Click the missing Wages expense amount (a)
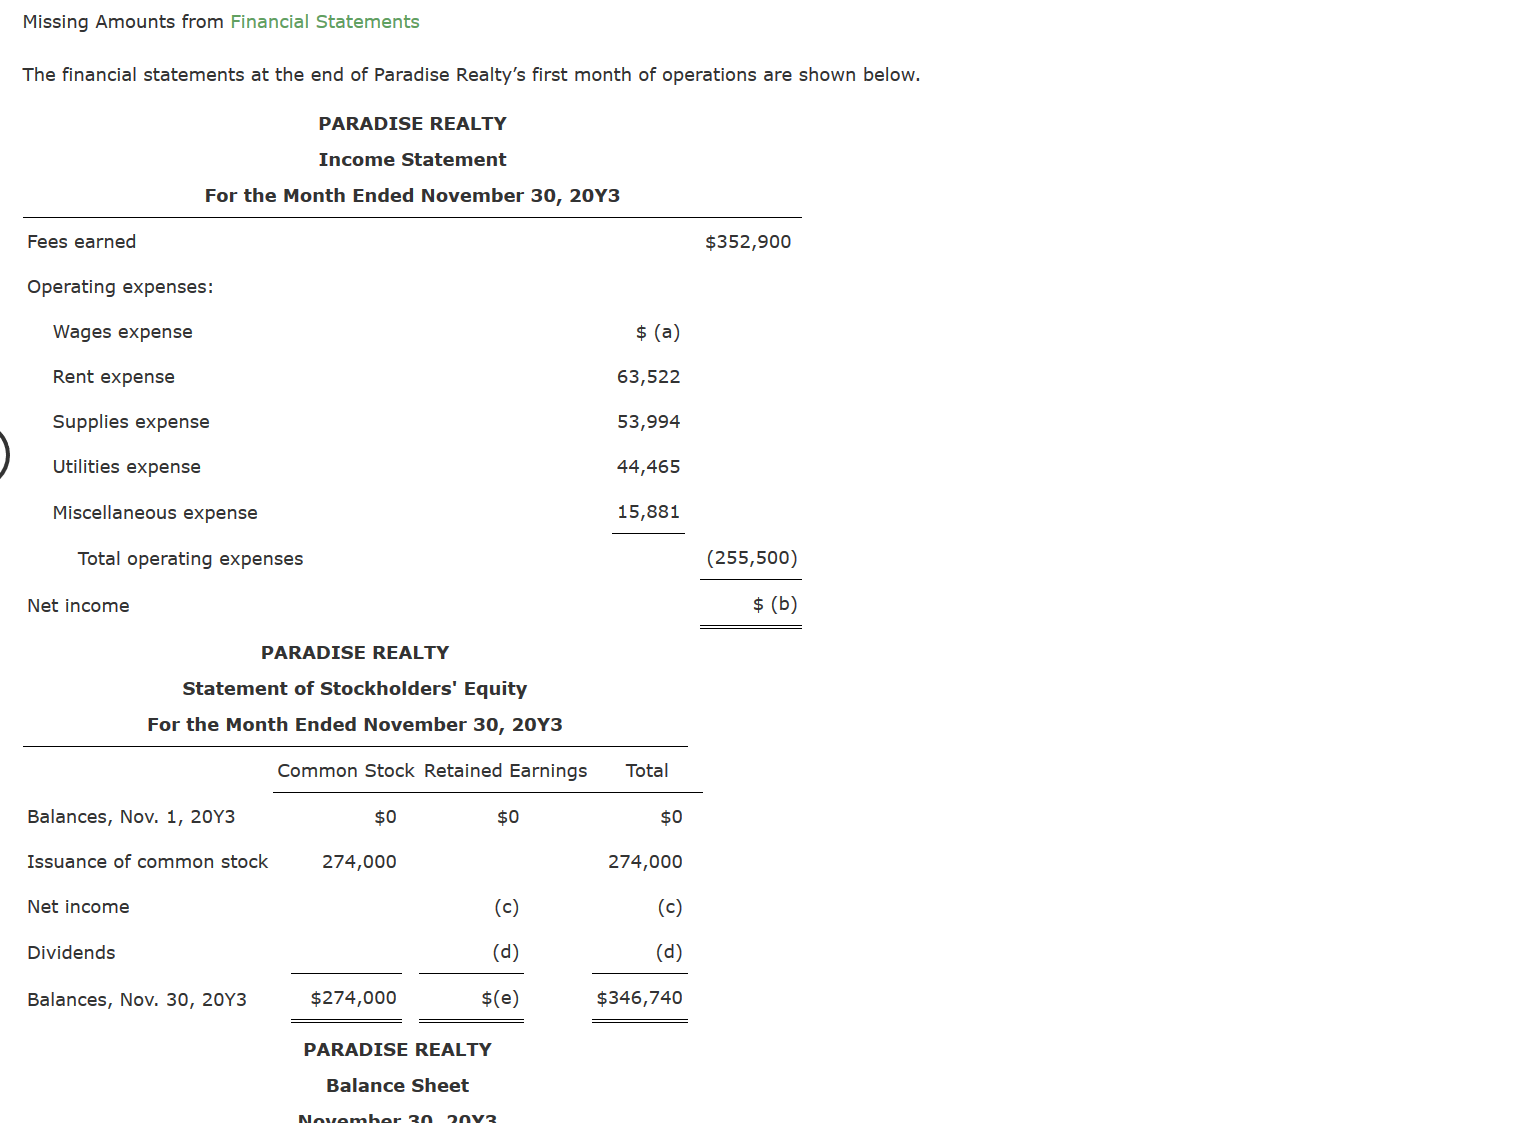The height and width of the screenshot is (1123, 1528). pos(657,331)
